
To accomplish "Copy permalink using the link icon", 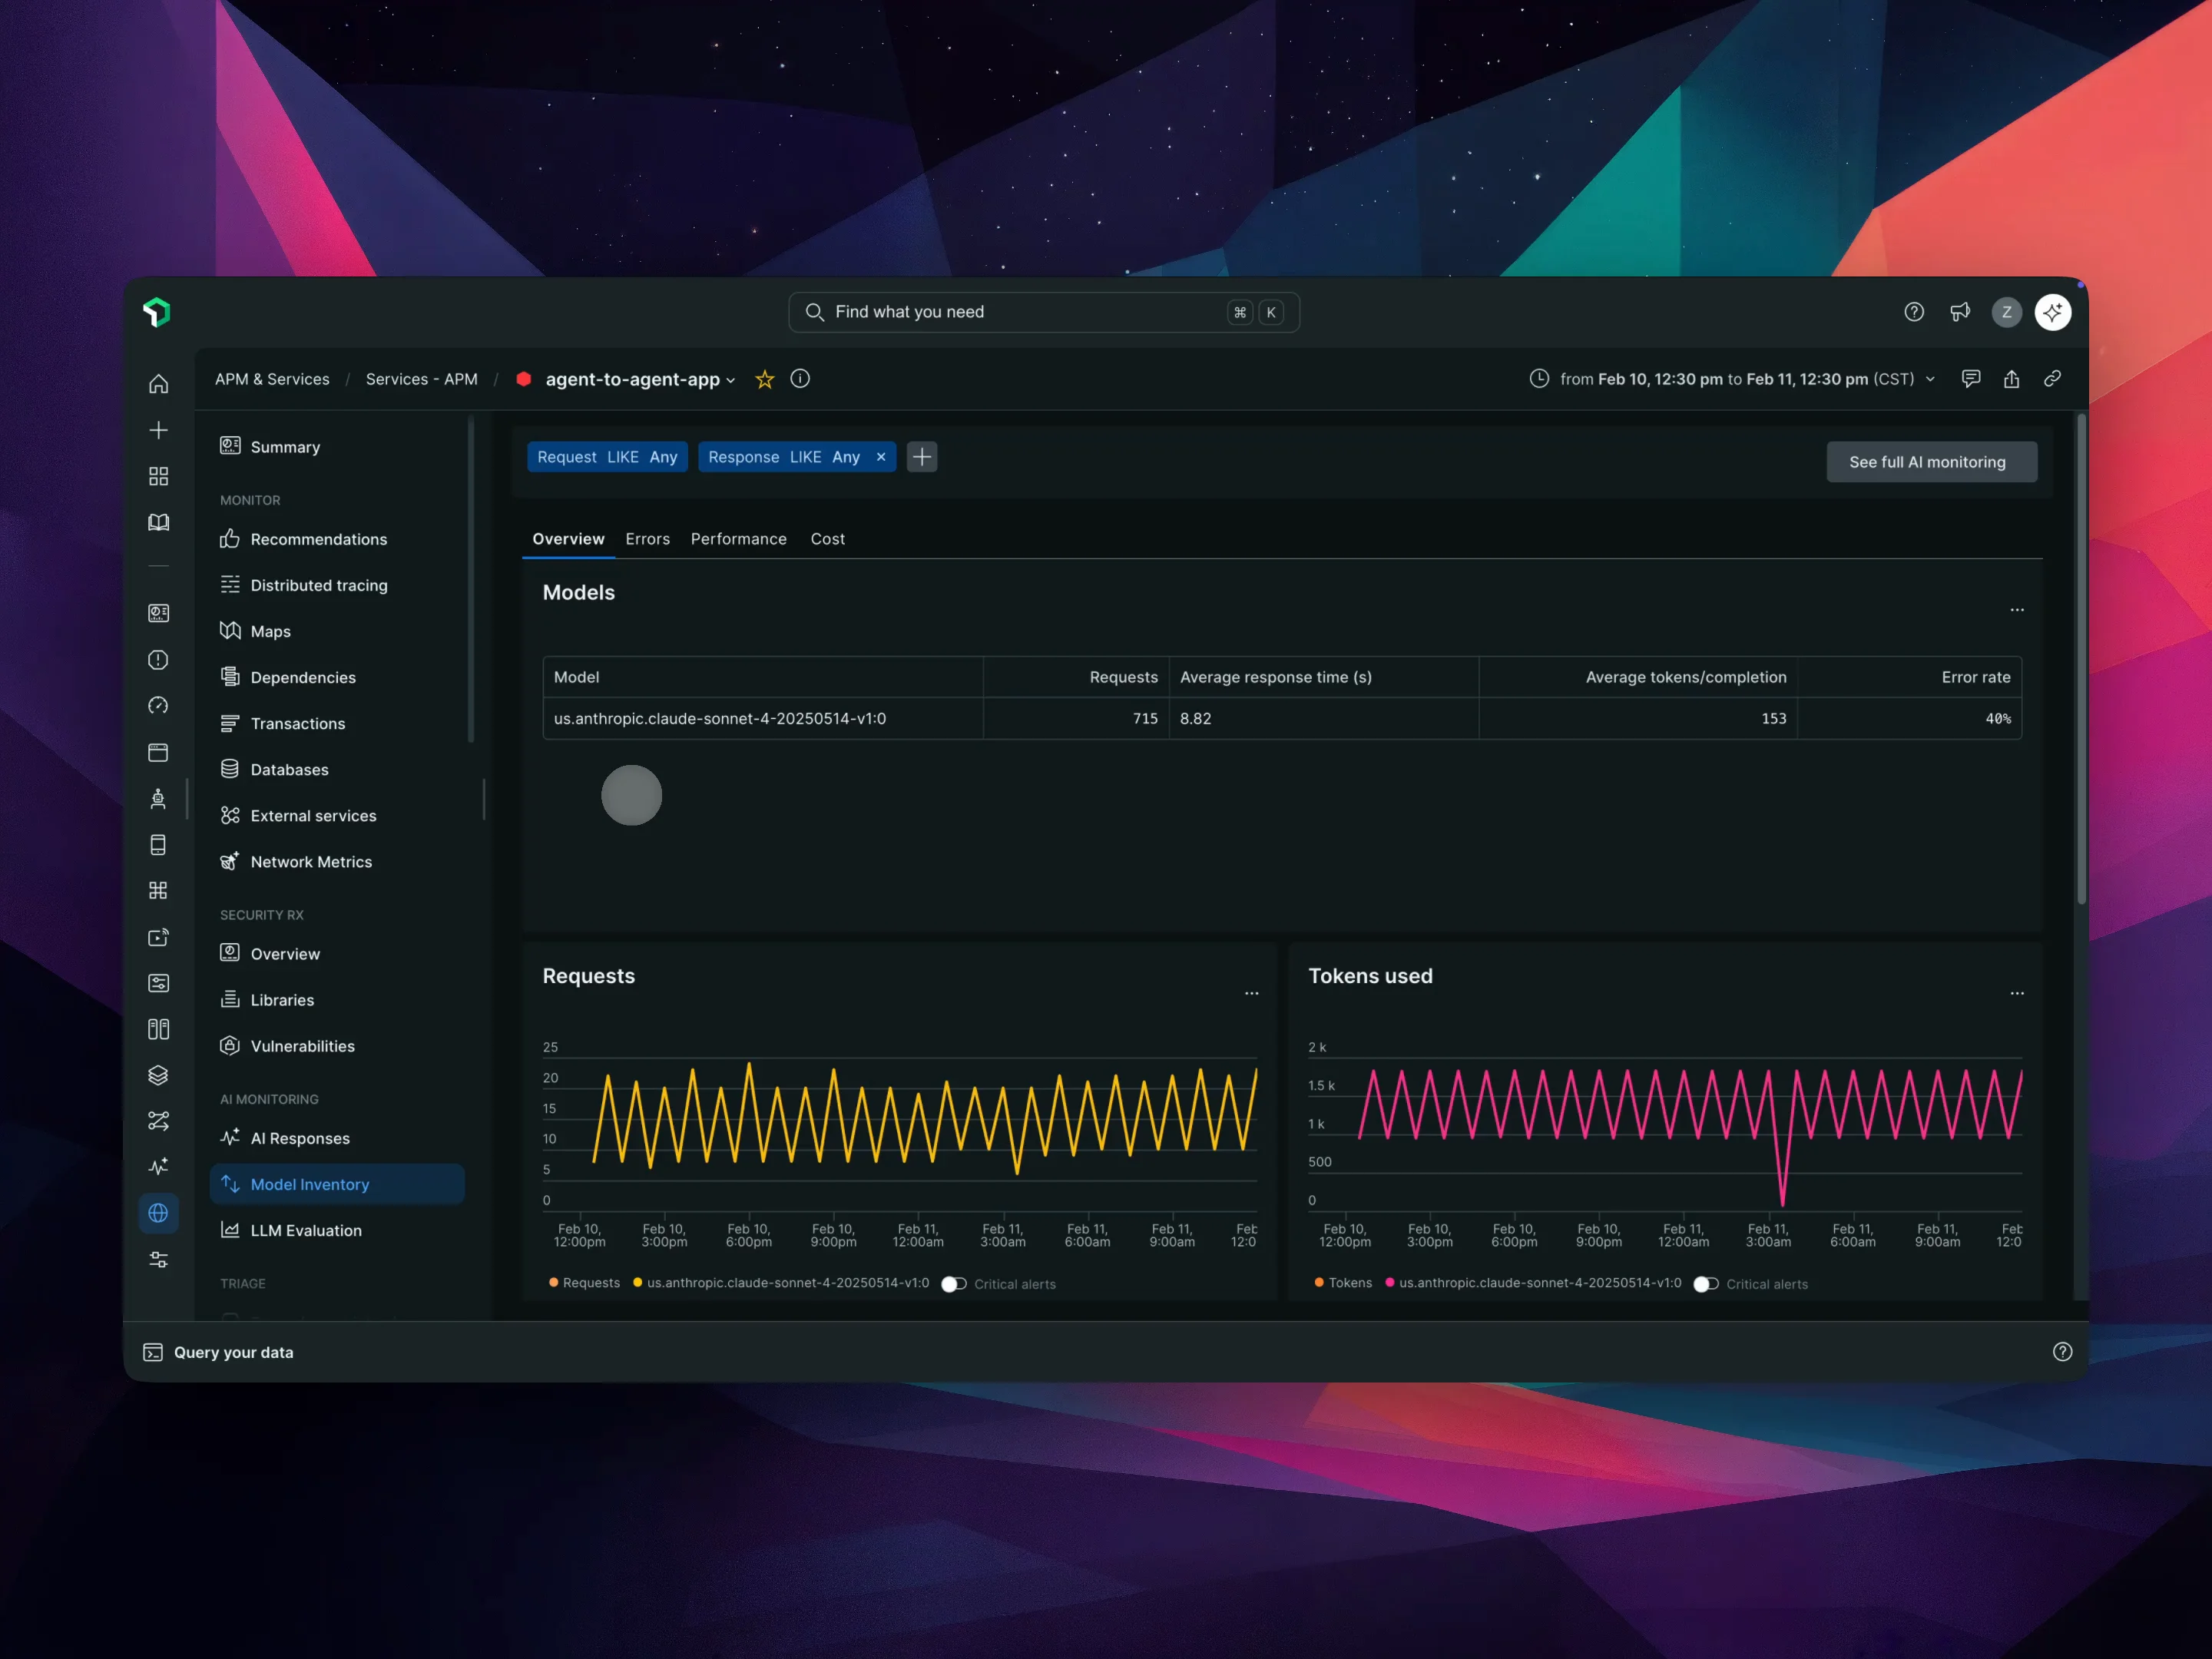I will coord(2052,379).
